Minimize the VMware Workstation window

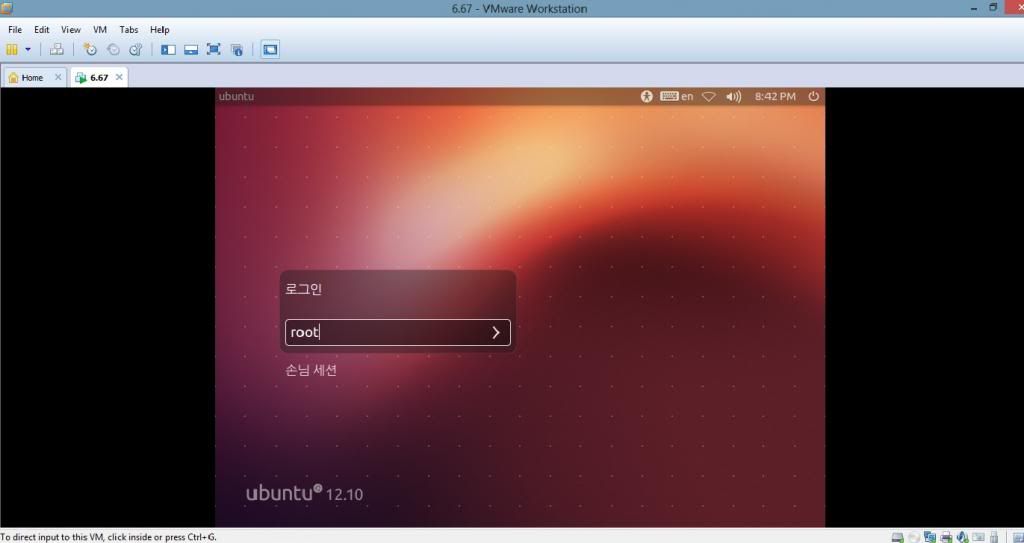(974, 8)
